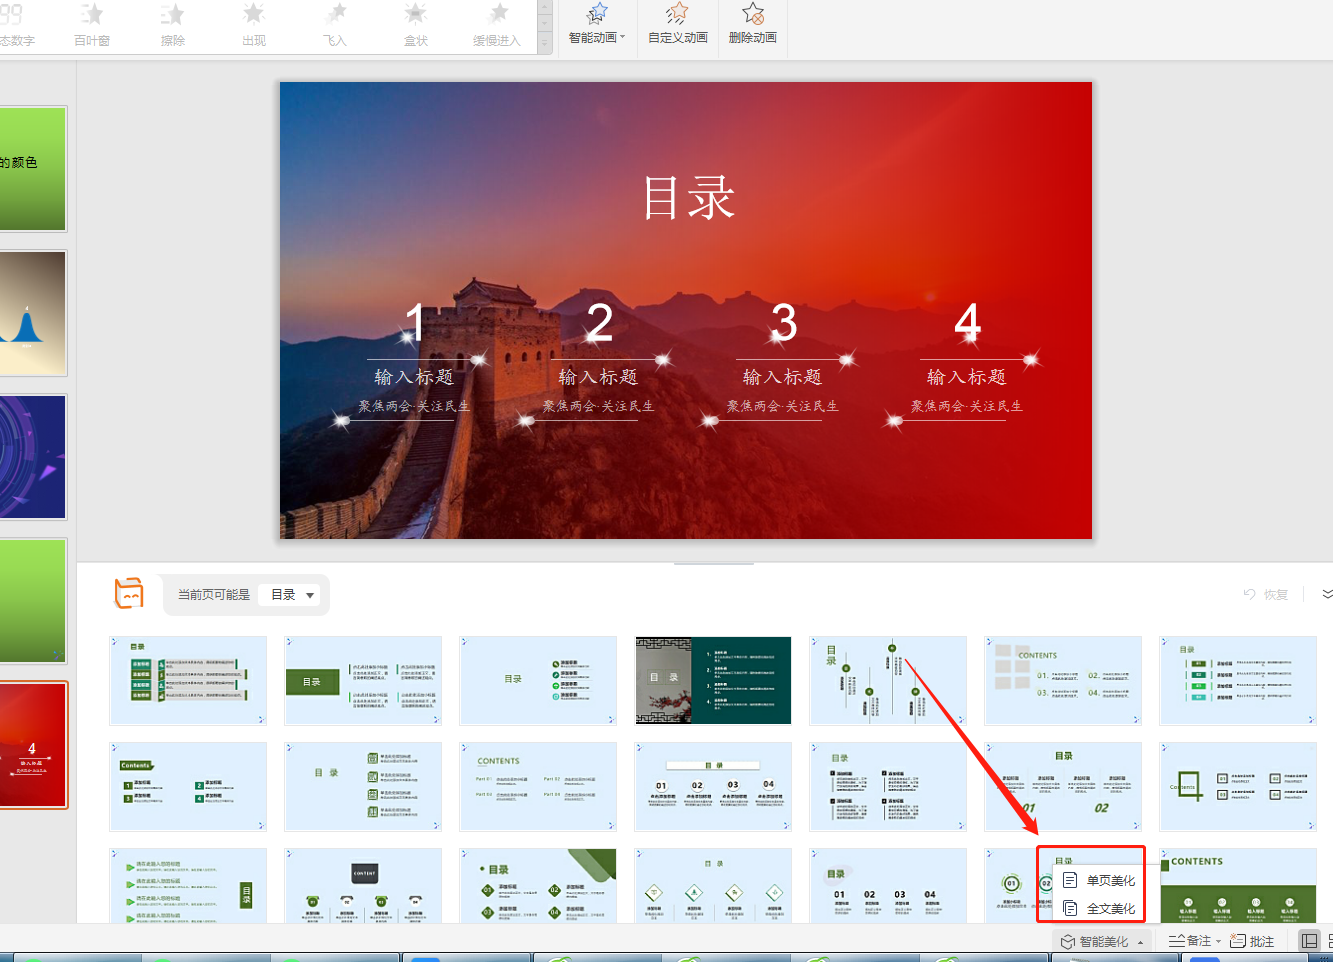Select the slide layout view icon near bottom right

pyautogui.click(x=1309, y=940)
